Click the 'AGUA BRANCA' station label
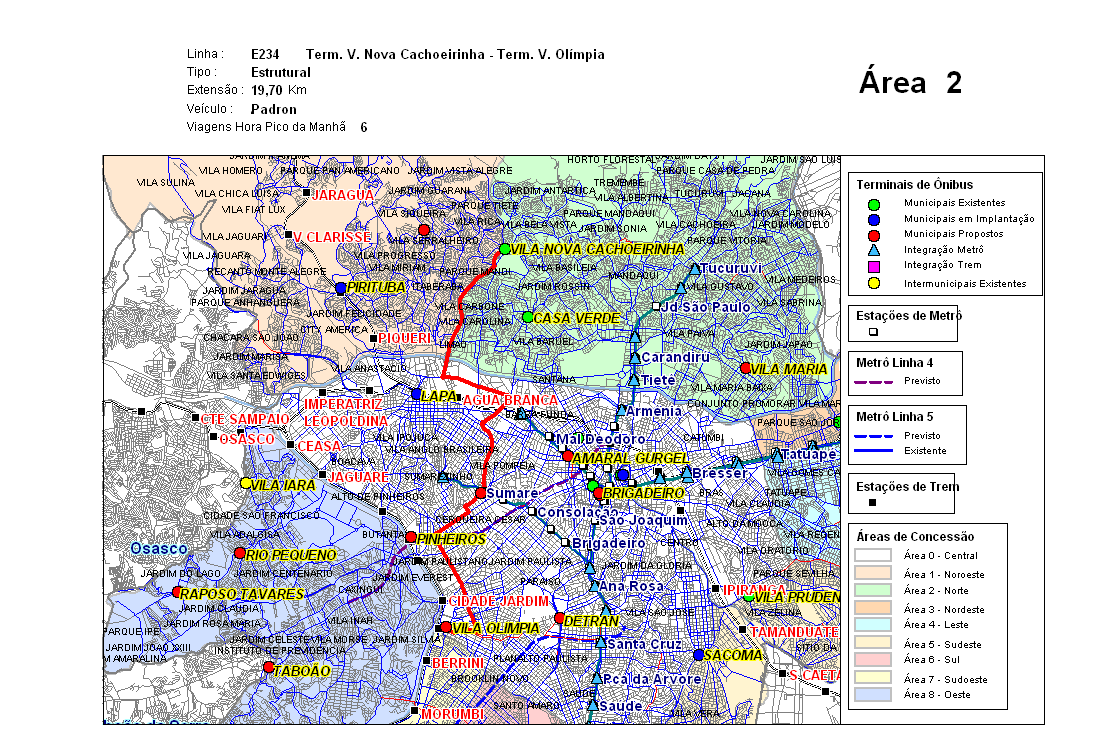The height and width of the screenshot is (756, 1096). pos(510,400)
